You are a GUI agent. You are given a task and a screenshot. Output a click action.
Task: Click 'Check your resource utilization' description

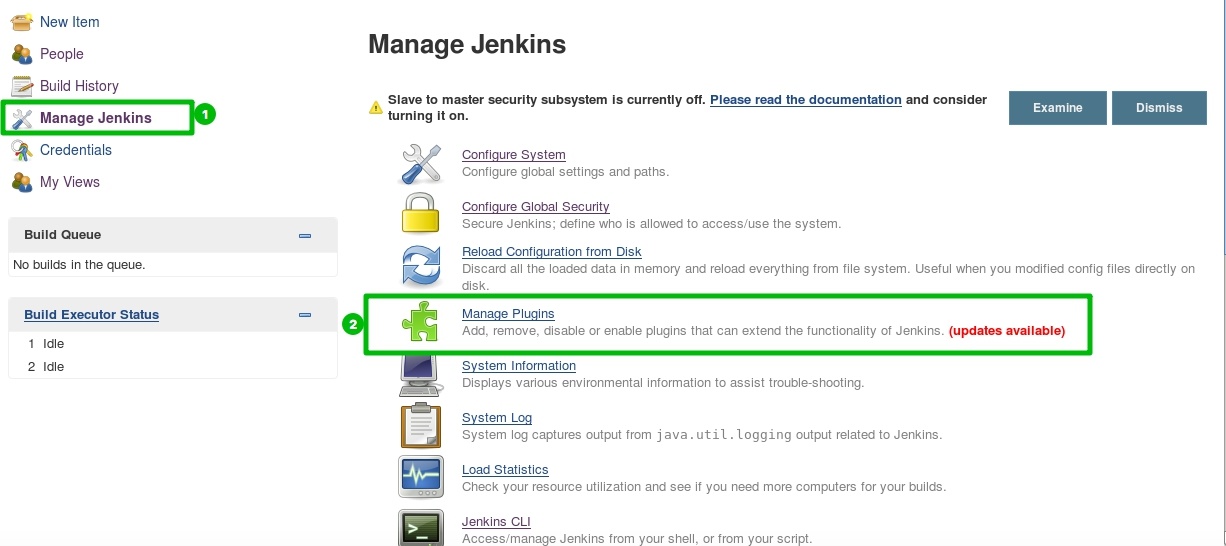[x=704, y=487]
